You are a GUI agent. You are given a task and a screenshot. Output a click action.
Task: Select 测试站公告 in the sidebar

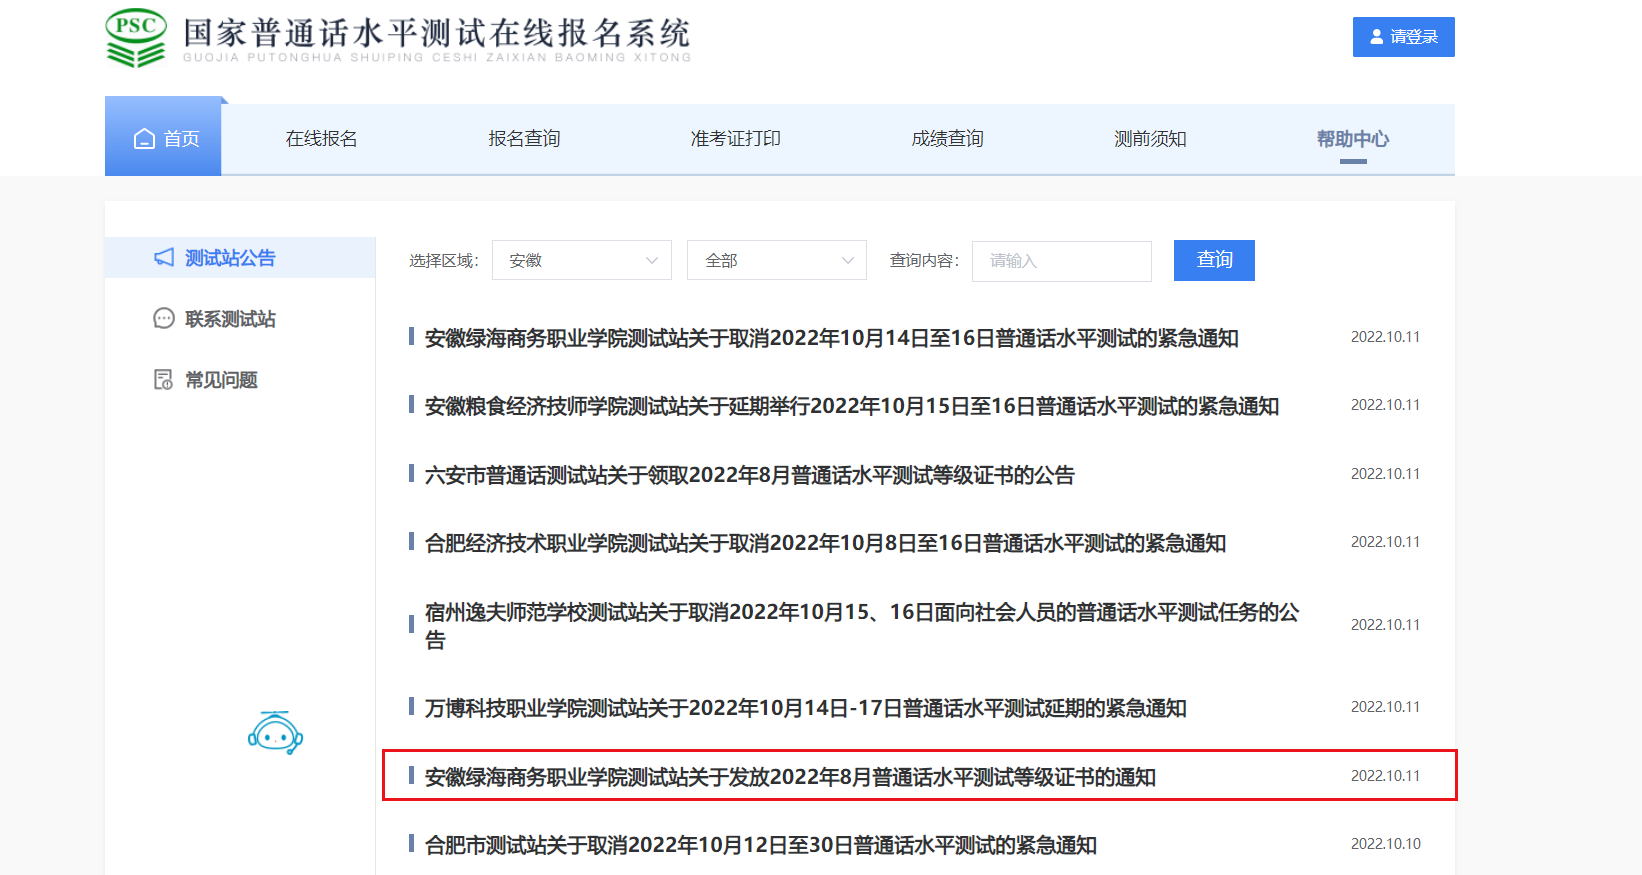tap(240, 258)
